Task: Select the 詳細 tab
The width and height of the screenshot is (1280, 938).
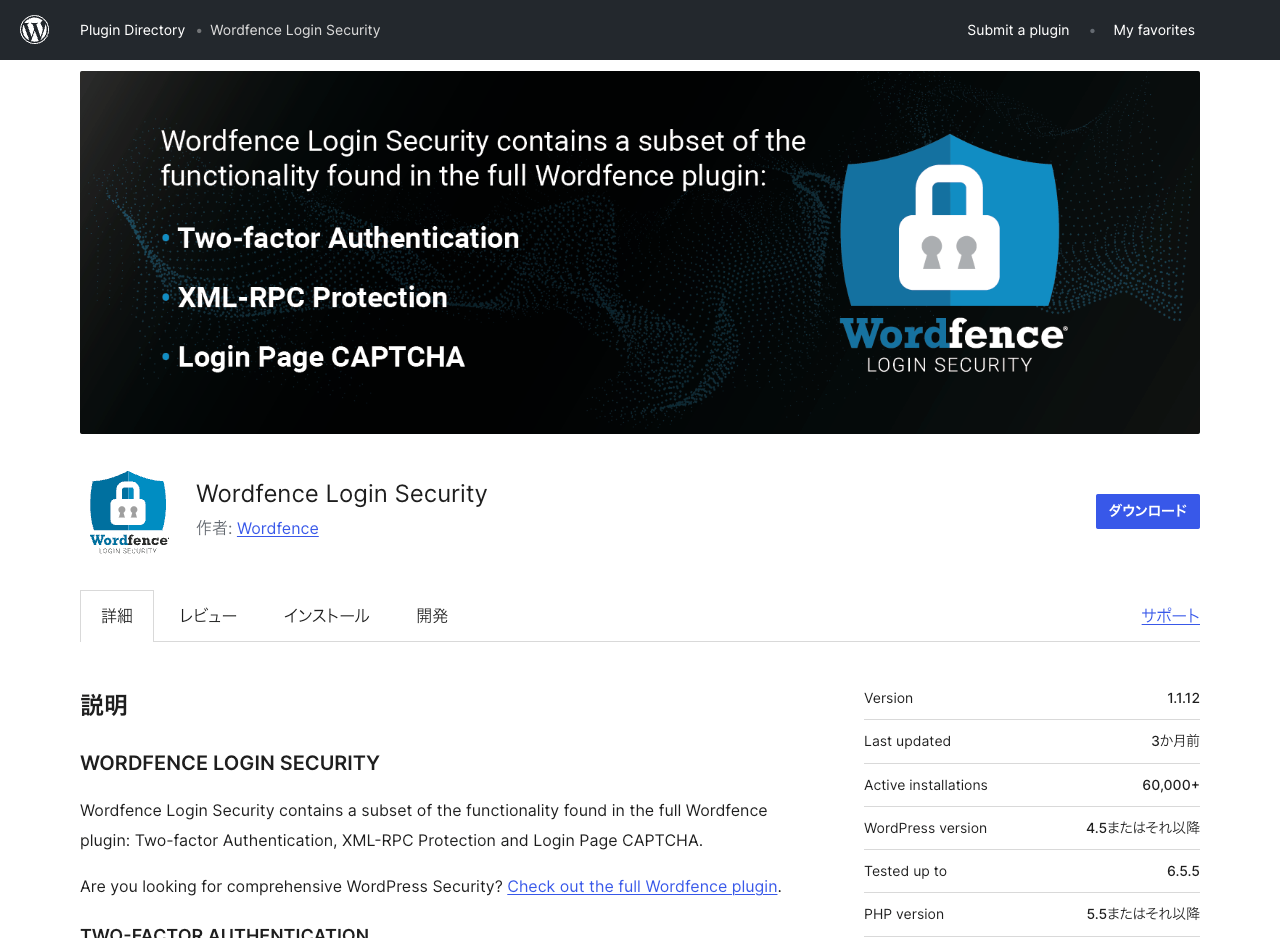Action: pos(117,616)
